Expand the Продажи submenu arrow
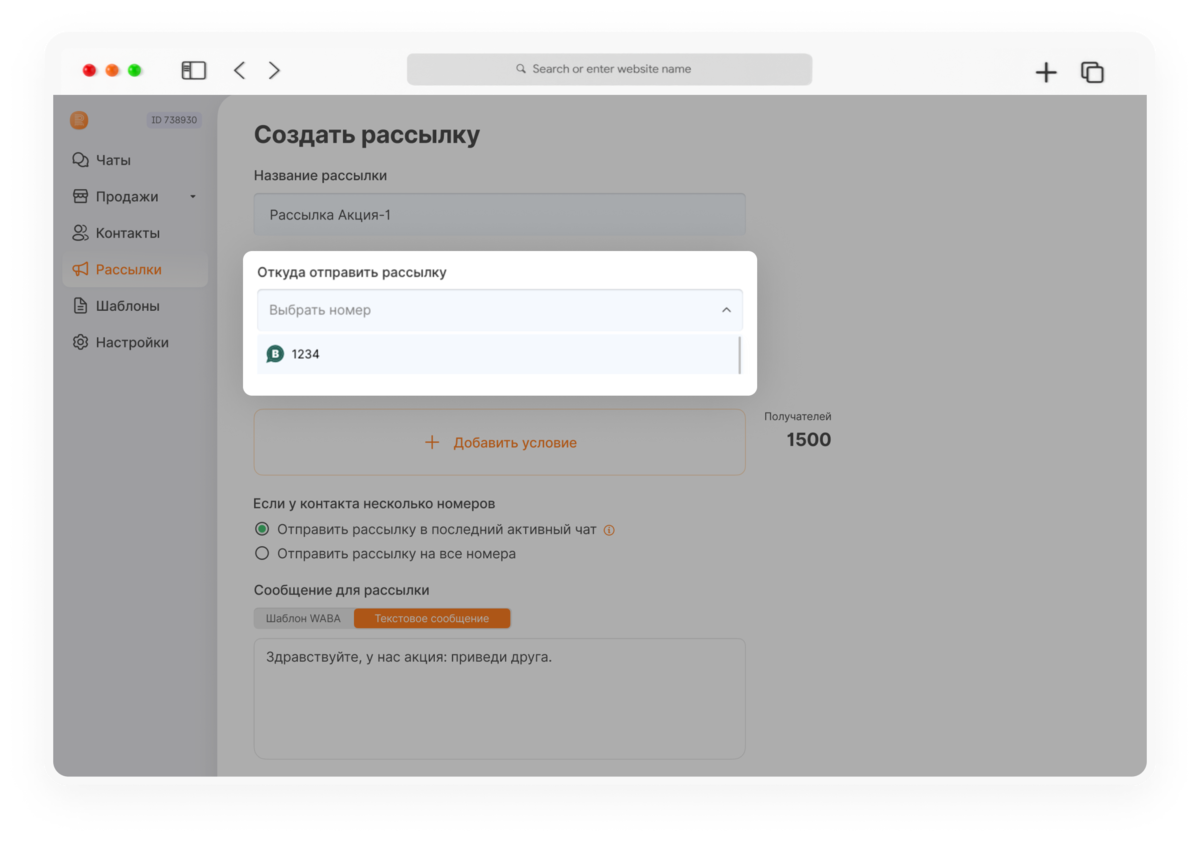1200x843 pixels. pyautogui.click(x=193, y=197)
